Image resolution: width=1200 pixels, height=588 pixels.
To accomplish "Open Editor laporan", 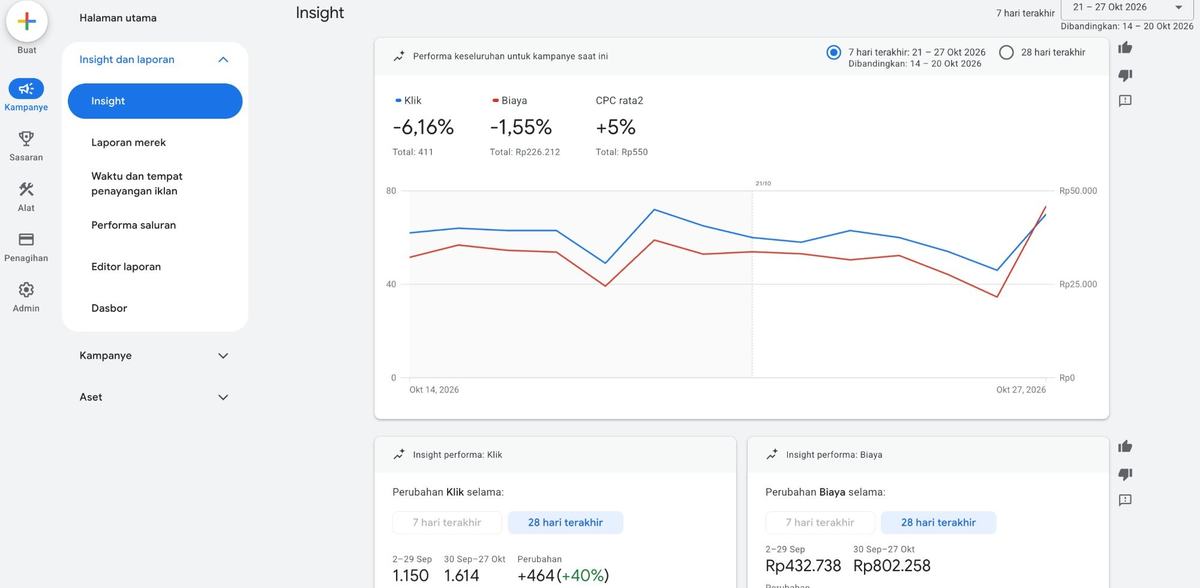I will [x=126, y=267].
